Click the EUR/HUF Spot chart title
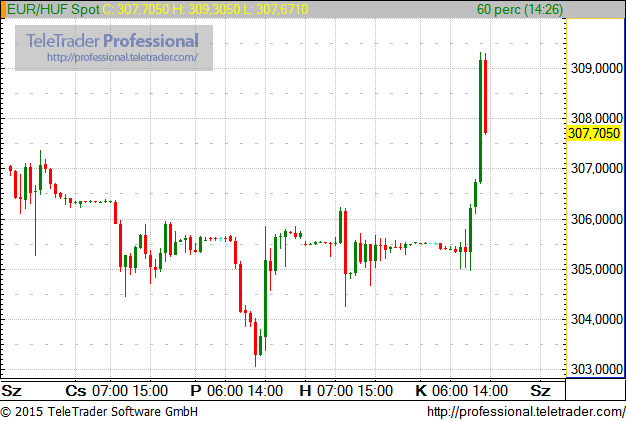 (53, 9)
